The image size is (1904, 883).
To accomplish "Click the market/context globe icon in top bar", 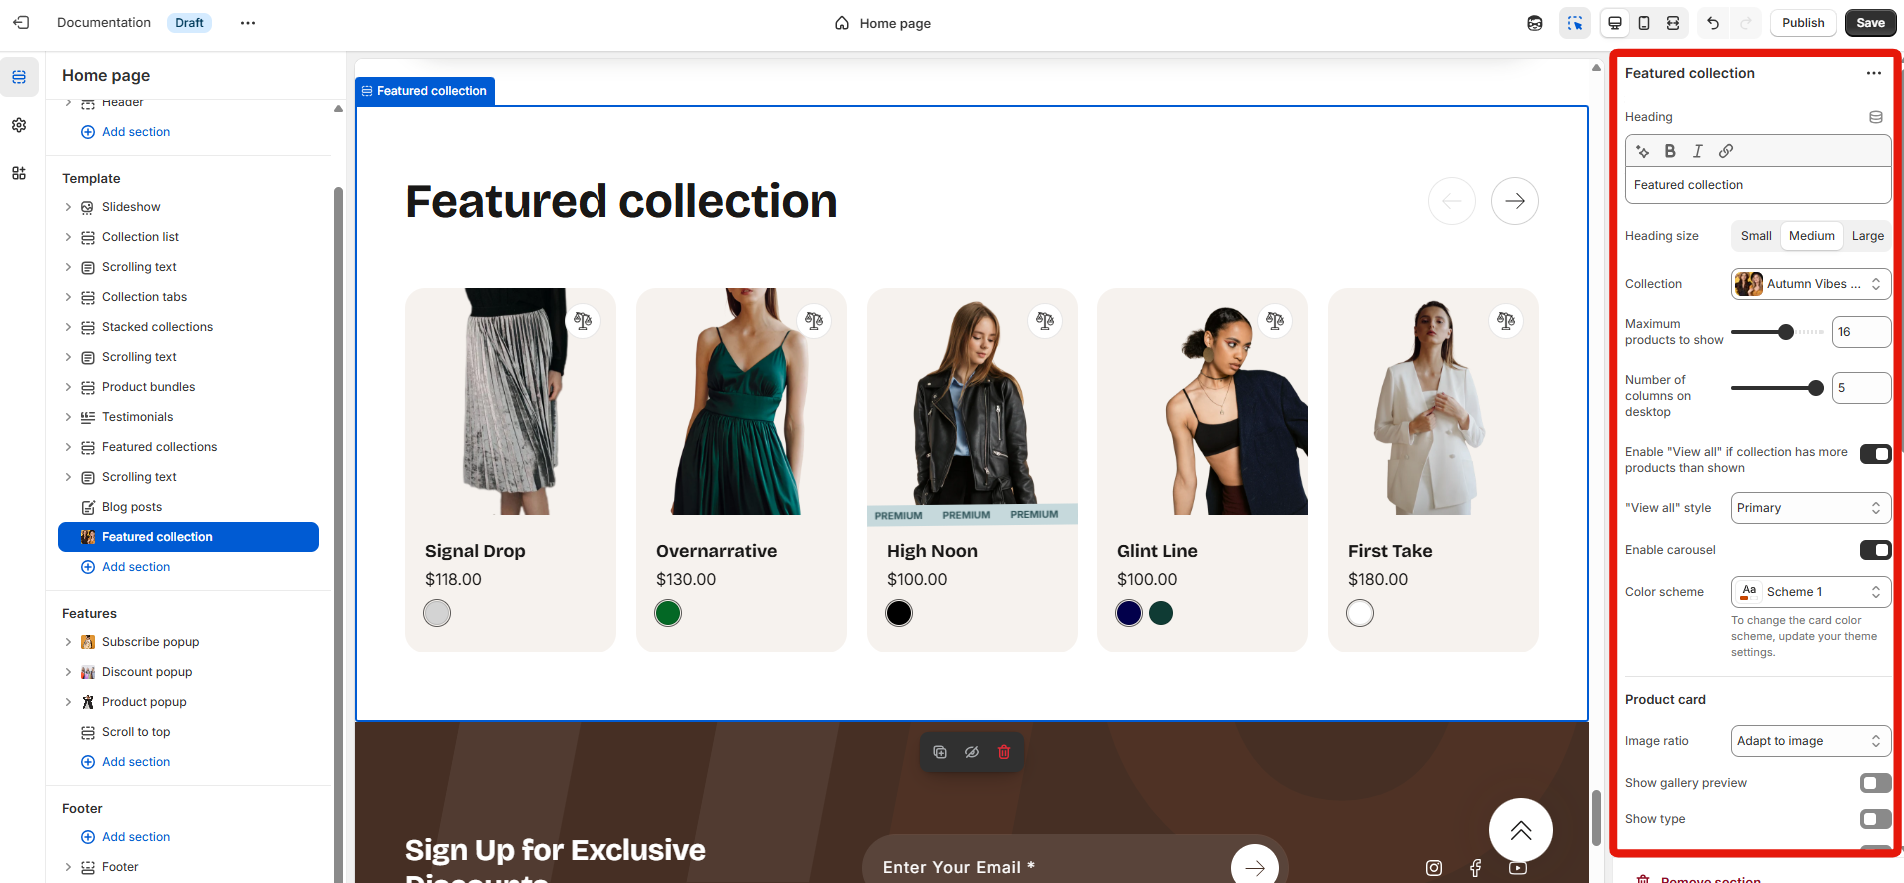I will pos(1535,23).
